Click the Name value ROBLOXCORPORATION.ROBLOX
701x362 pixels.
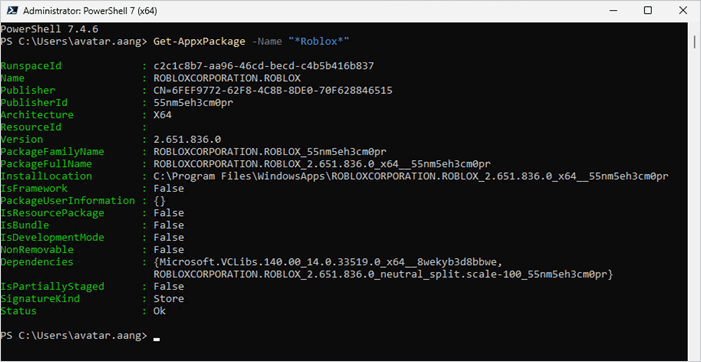click(x=227, y=78)
